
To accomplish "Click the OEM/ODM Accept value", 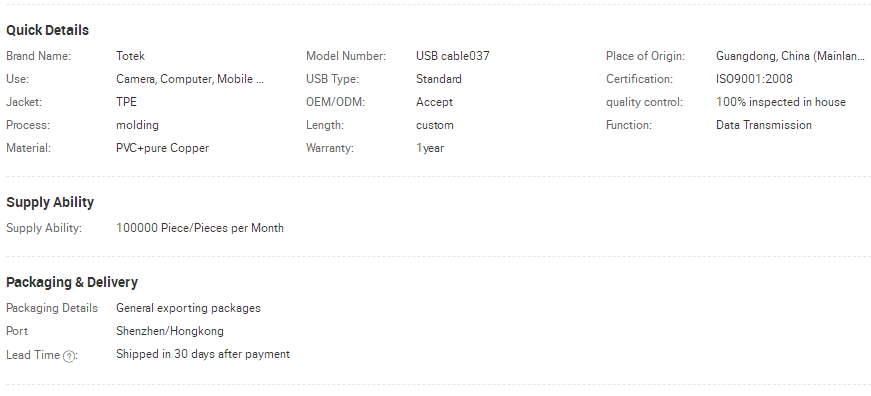I will click(434, 102).
